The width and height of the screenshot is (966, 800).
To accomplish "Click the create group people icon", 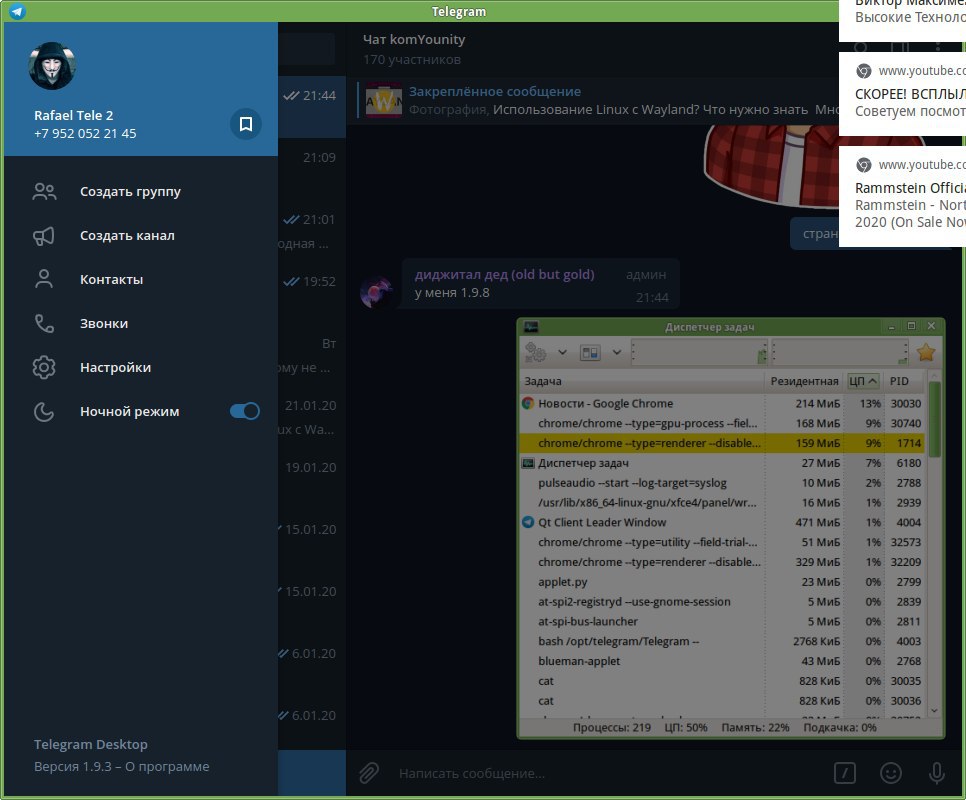I will click(x=44, y=192).
